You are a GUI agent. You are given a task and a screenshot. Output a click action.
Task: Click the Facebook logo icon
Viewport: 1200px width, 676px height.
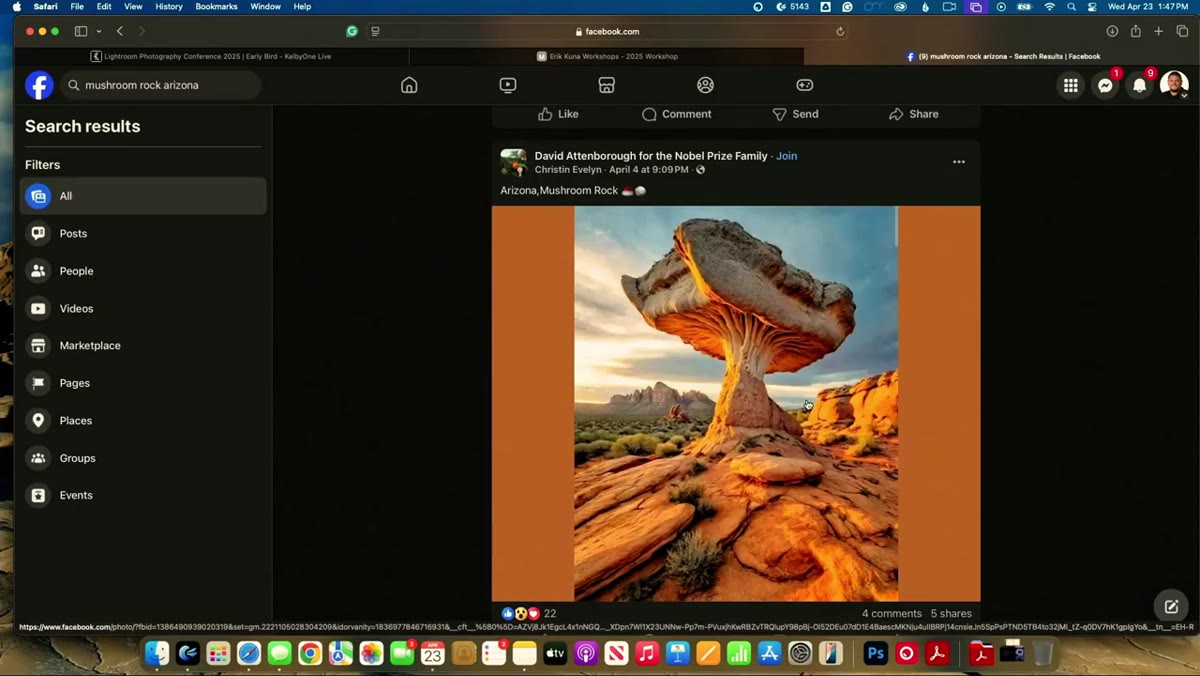(x=39, y=85)
